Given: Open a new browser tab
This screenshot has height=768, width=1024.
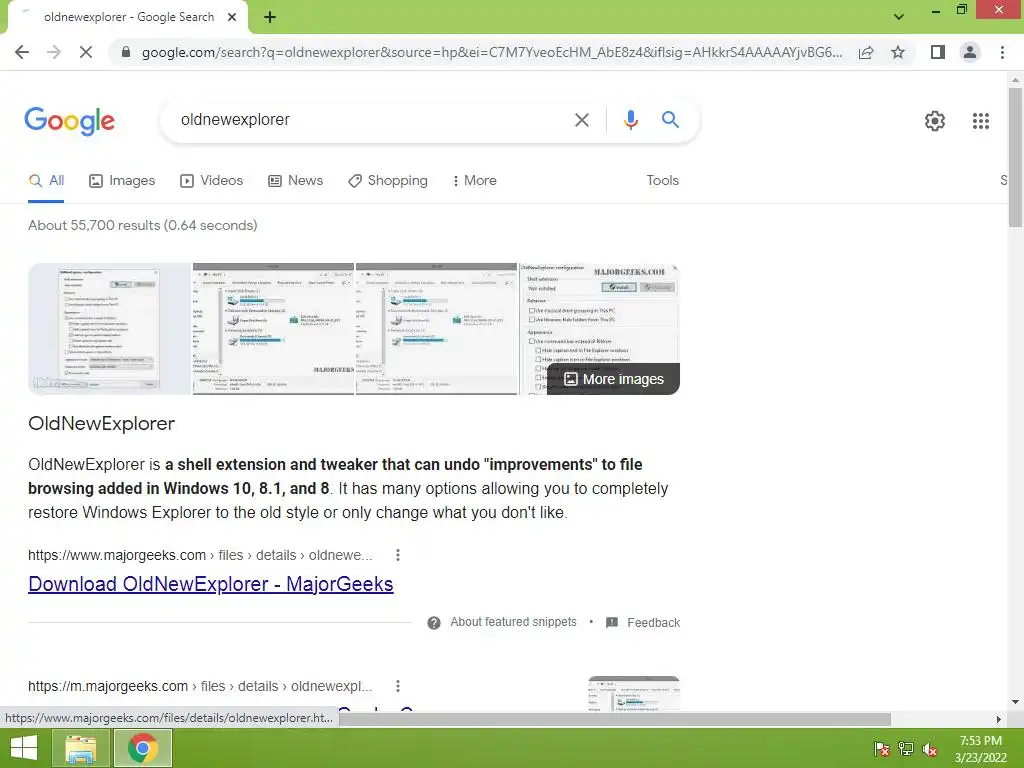Looking at the screenshot, I should tap(270, 18).
